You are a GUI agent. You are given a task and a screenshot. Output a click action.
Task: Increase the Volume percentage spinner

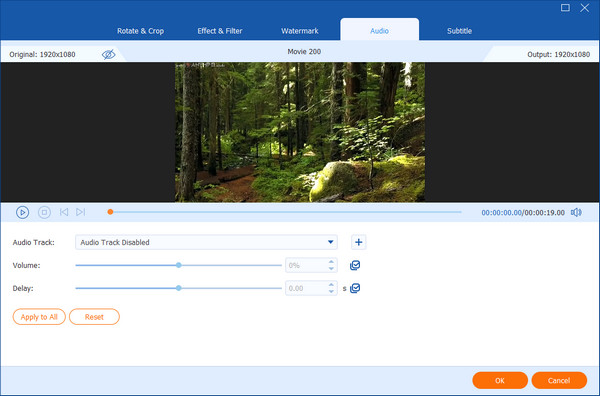tap(331, 262)
